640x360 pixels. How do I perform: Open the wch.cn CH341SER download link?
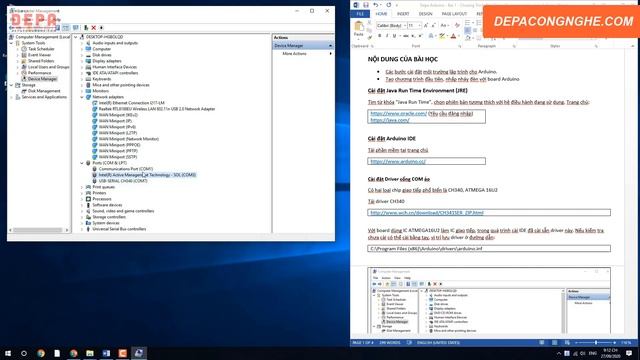[x=427, y=213]
